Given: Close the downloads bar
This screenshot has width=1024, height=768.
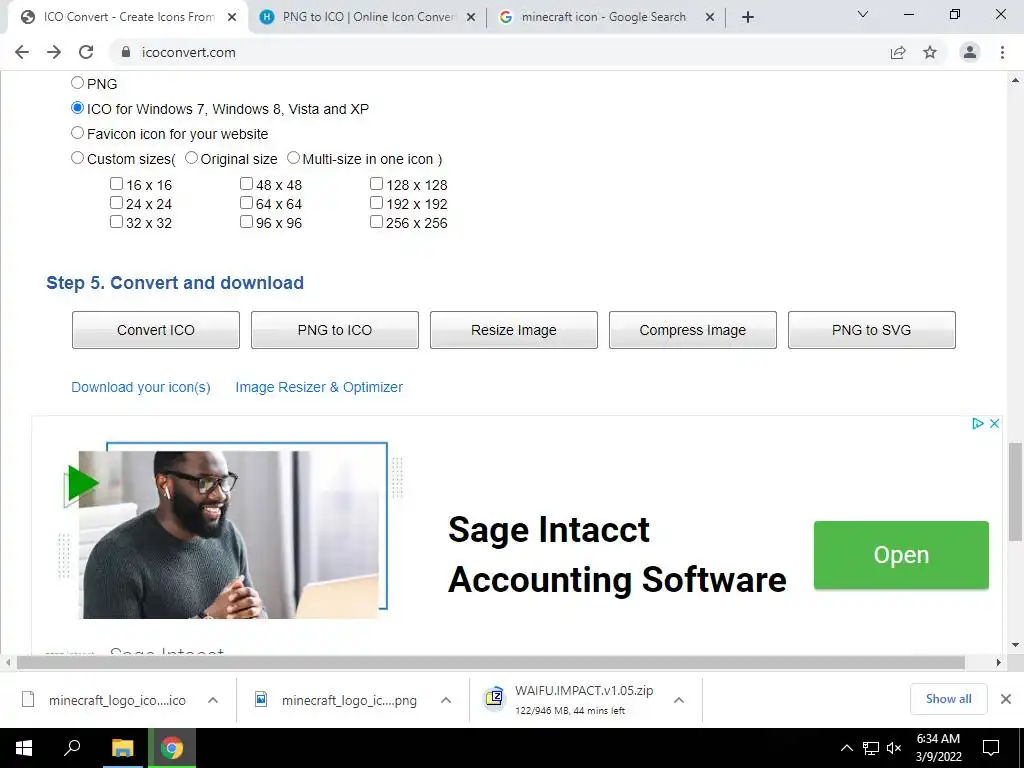Looking at the screenshot, I should point(1006,699).
